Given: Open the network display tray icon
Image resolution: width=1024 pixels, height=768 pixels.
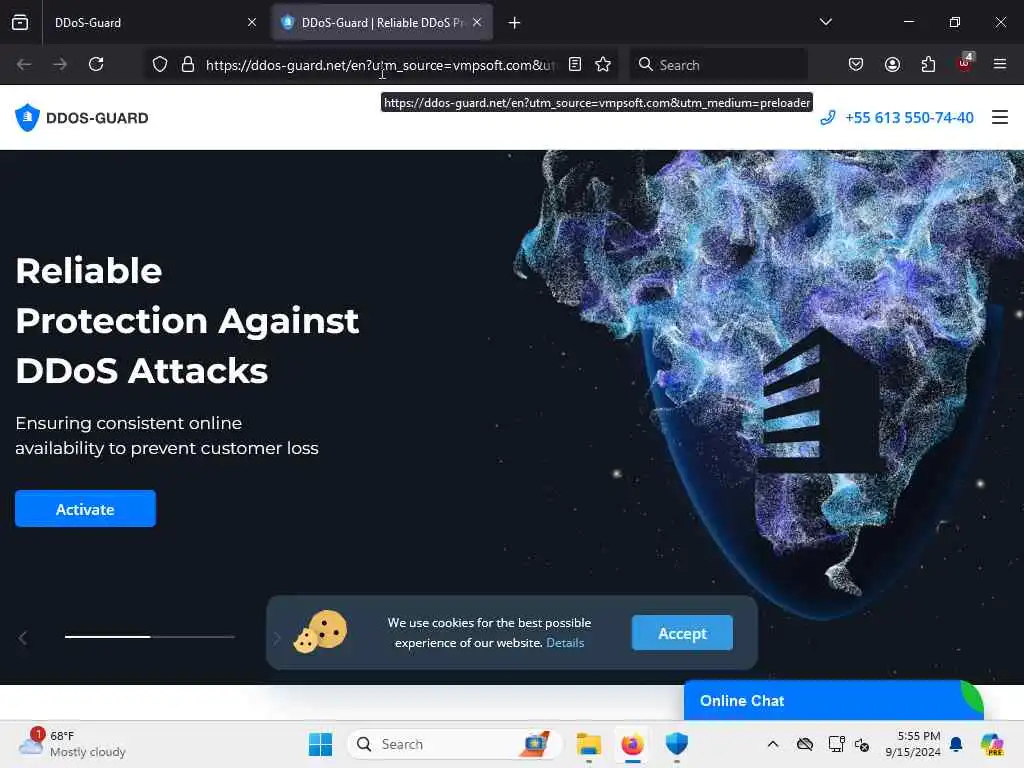Looking at the screenshot, I should 837,744.
